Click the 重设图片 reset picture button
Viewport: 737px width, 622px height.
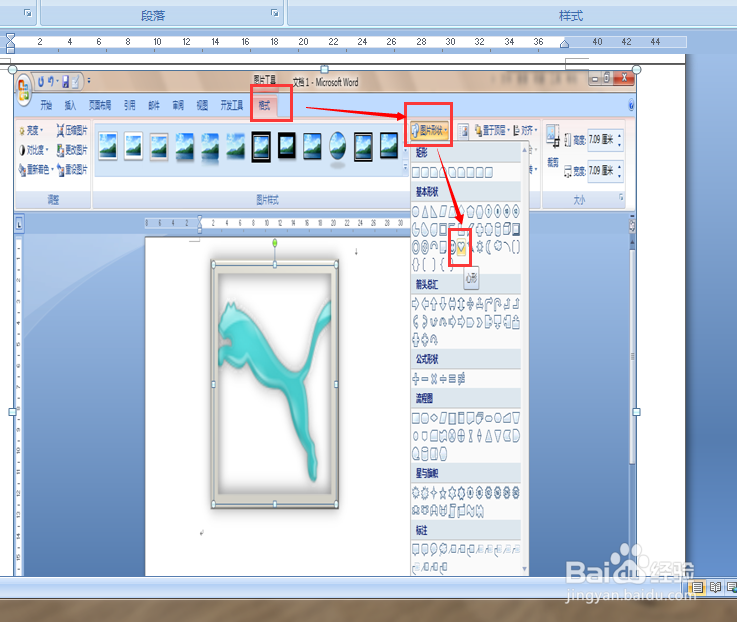point(72,170)
